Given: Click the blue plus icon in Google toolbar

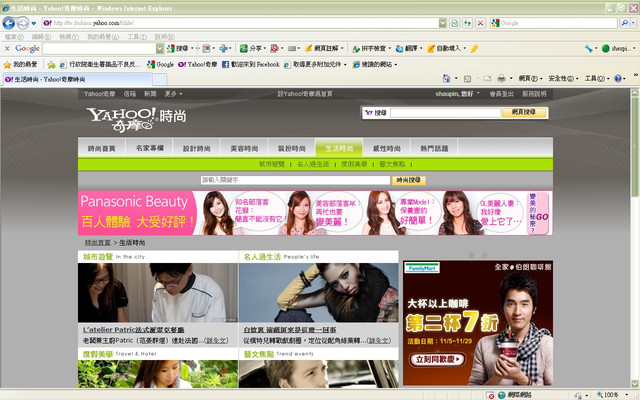Looking at the screenshot, I should tap(223, 49).
